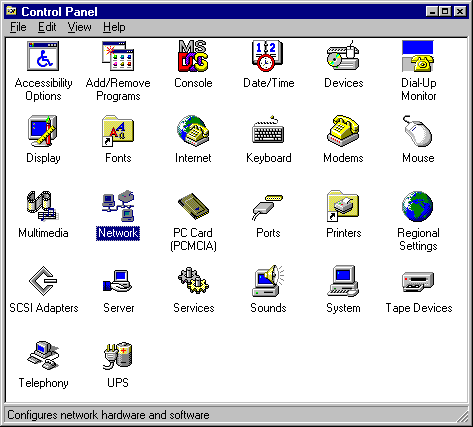Select the Accessibility Options icon
473x427 pixels.
click(x=43, y=56)
